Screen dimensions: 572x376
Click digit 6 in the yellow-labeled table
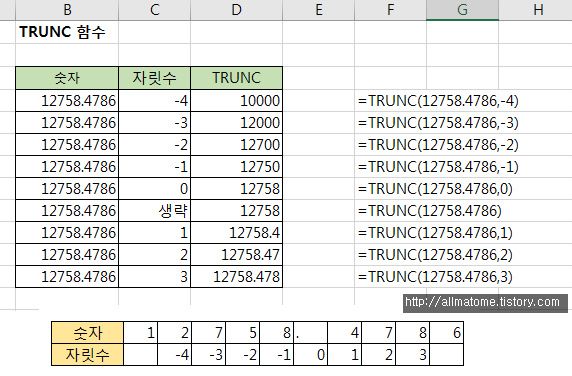click(x=447, y=333)
